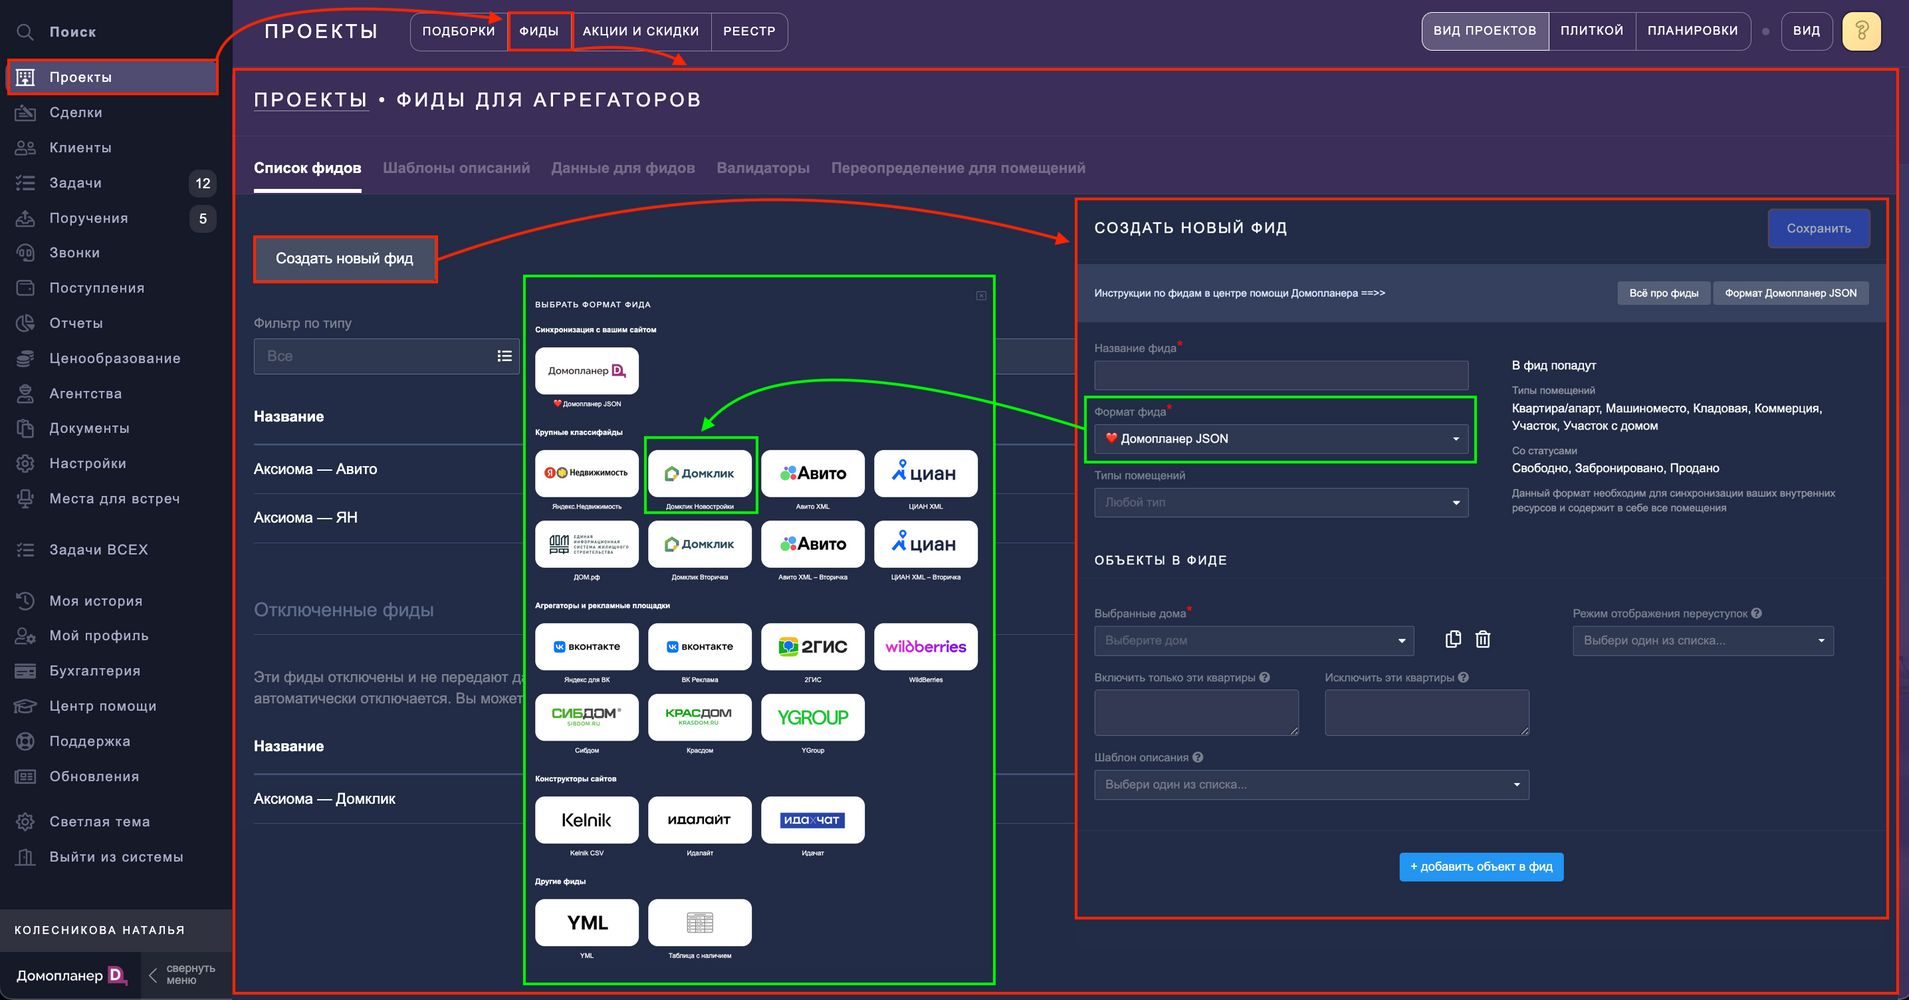The width and height of the screenshot is (1909, 1000).
Task: Switch to Светлая тема in sidebar
Action: [99, 822]
